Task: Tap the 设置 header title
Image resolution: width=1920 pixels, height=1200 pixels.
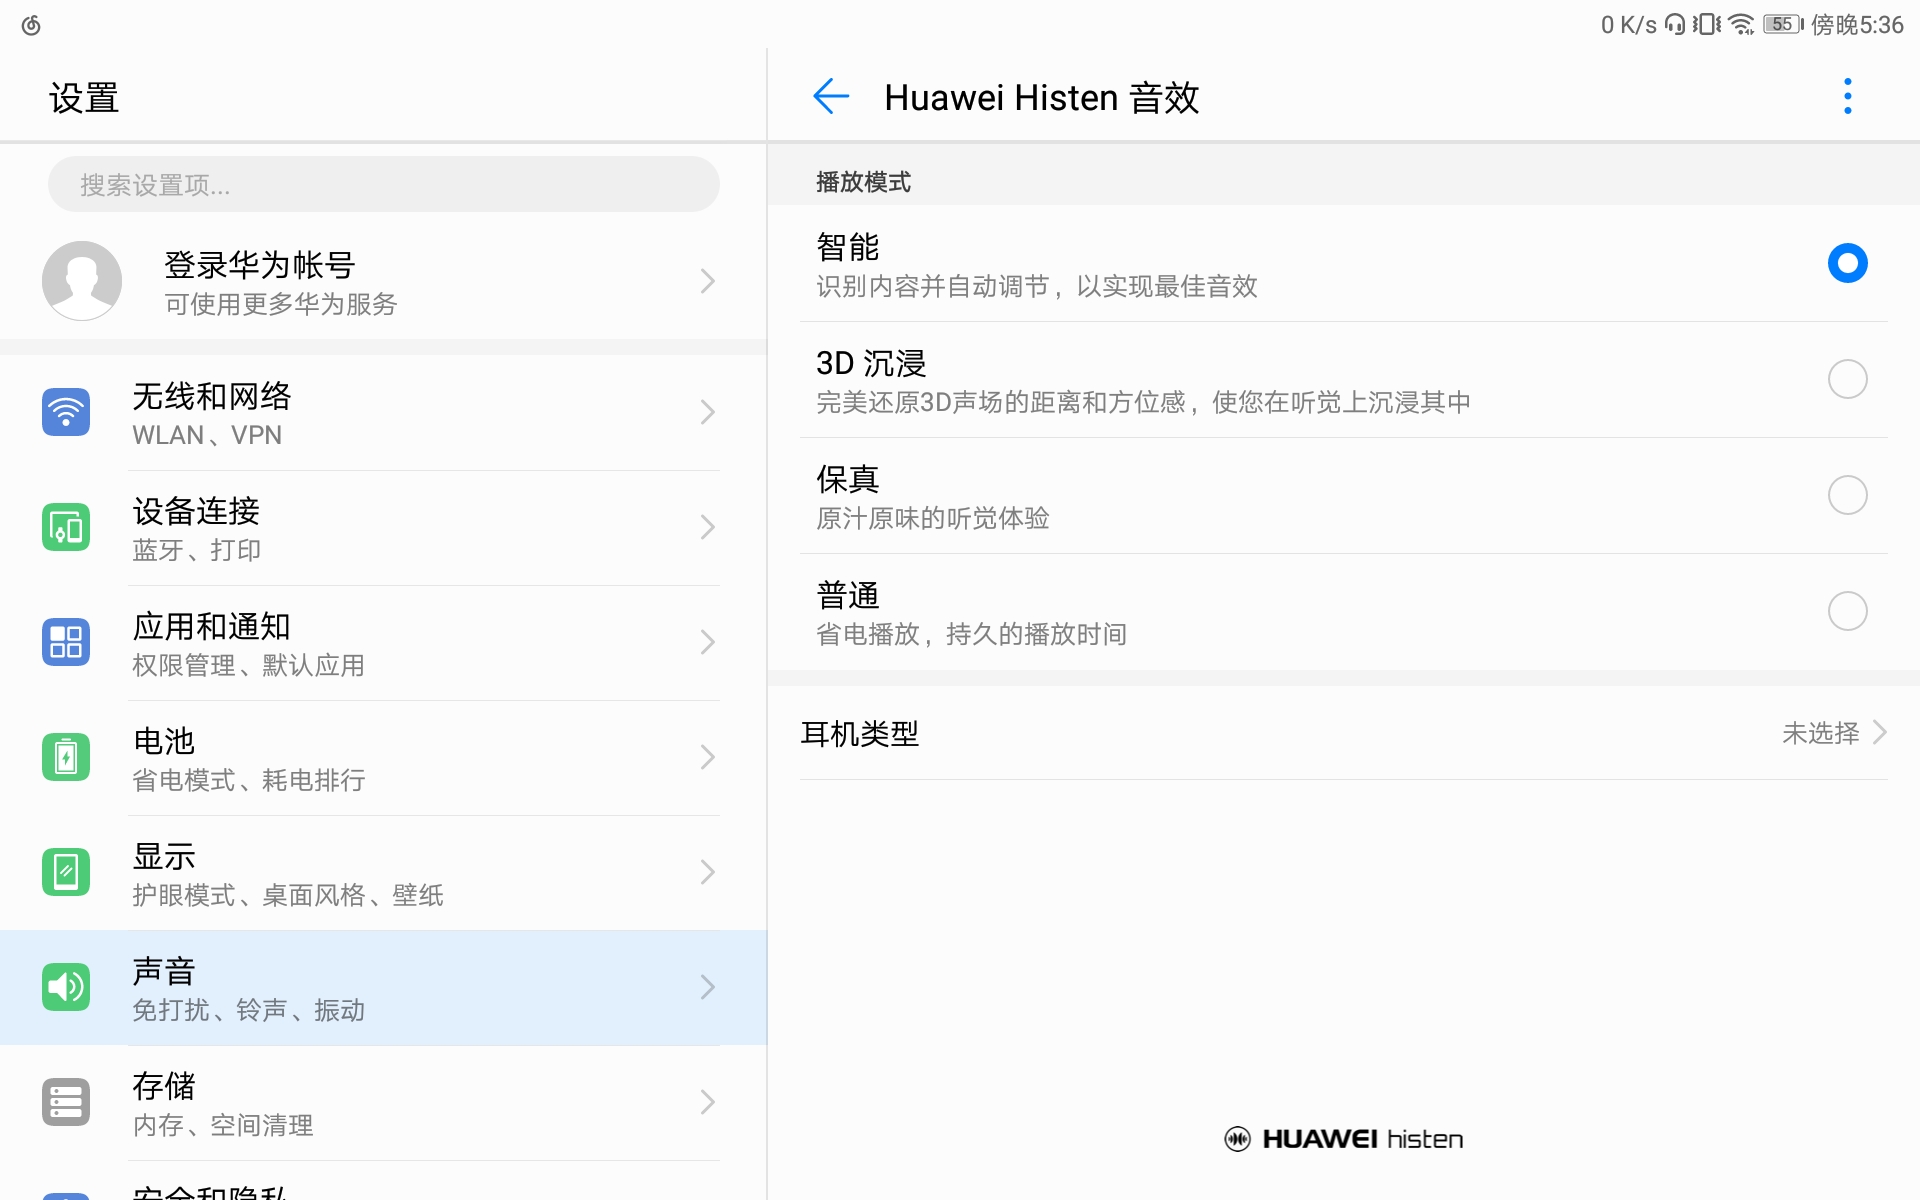Action: point(84,98)
